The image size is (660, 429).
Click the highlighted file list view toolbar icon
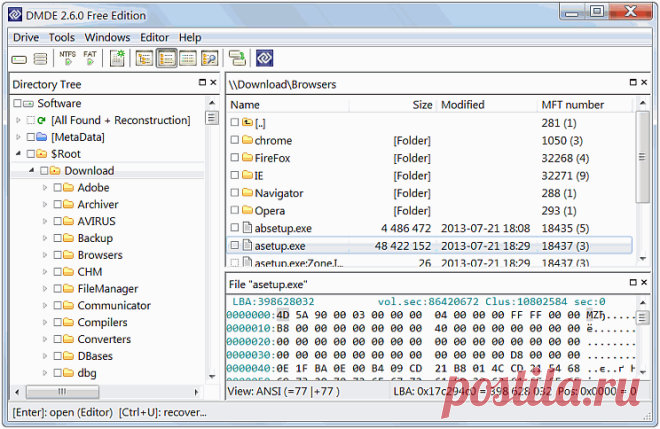[166, 59]
